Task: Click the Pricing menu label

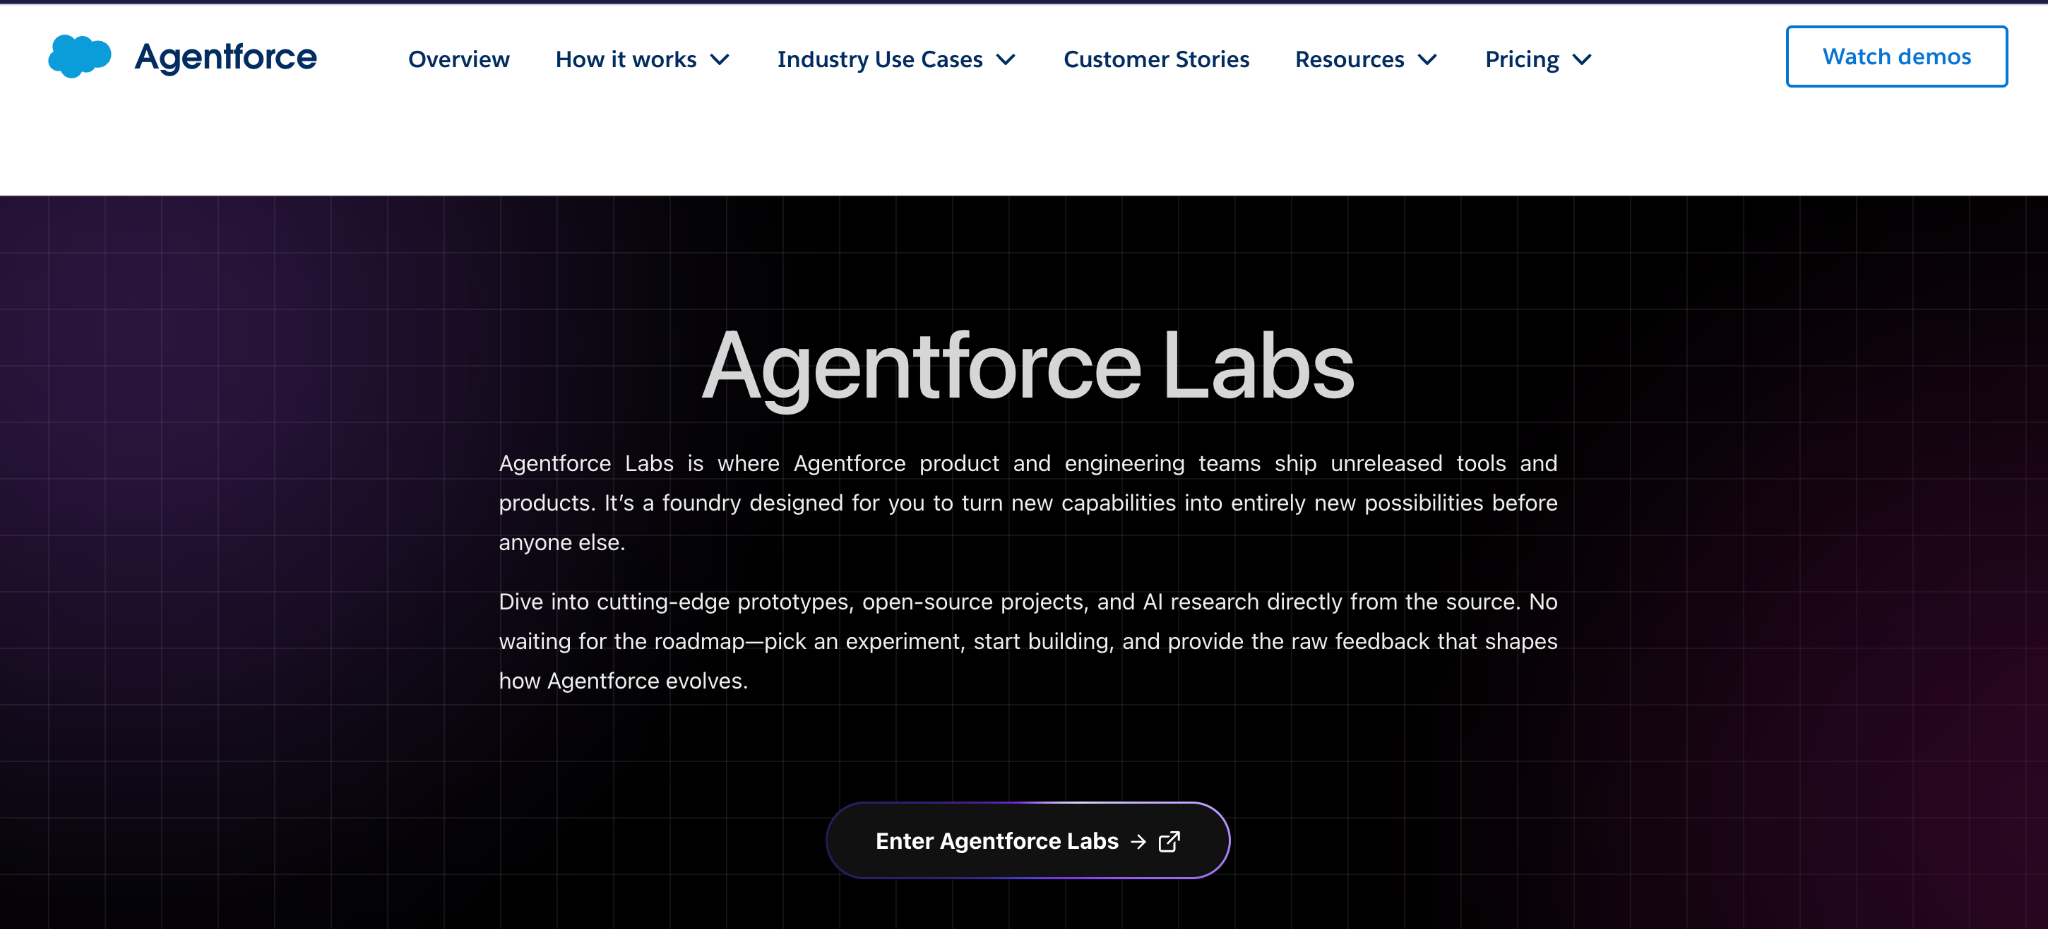Action: (1522, 59)
